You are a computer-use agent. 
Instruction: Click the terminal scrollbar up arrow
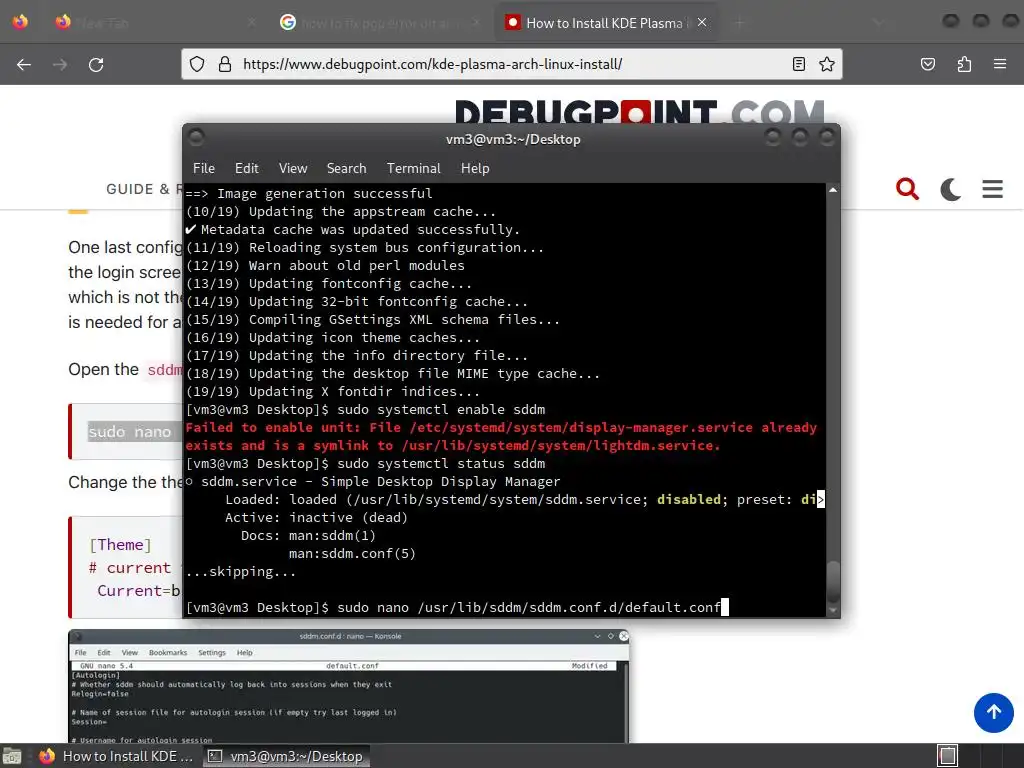pyautogui.click(x=833, y=190)
